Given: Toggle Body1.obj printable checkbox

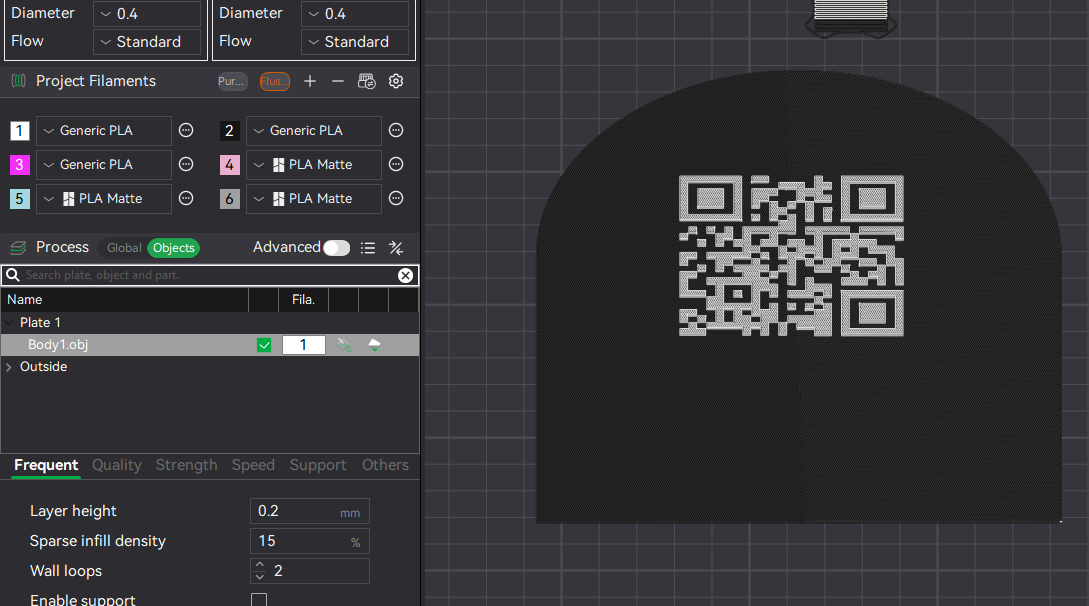Looking at the screenshot, I should tap(264, 345).
